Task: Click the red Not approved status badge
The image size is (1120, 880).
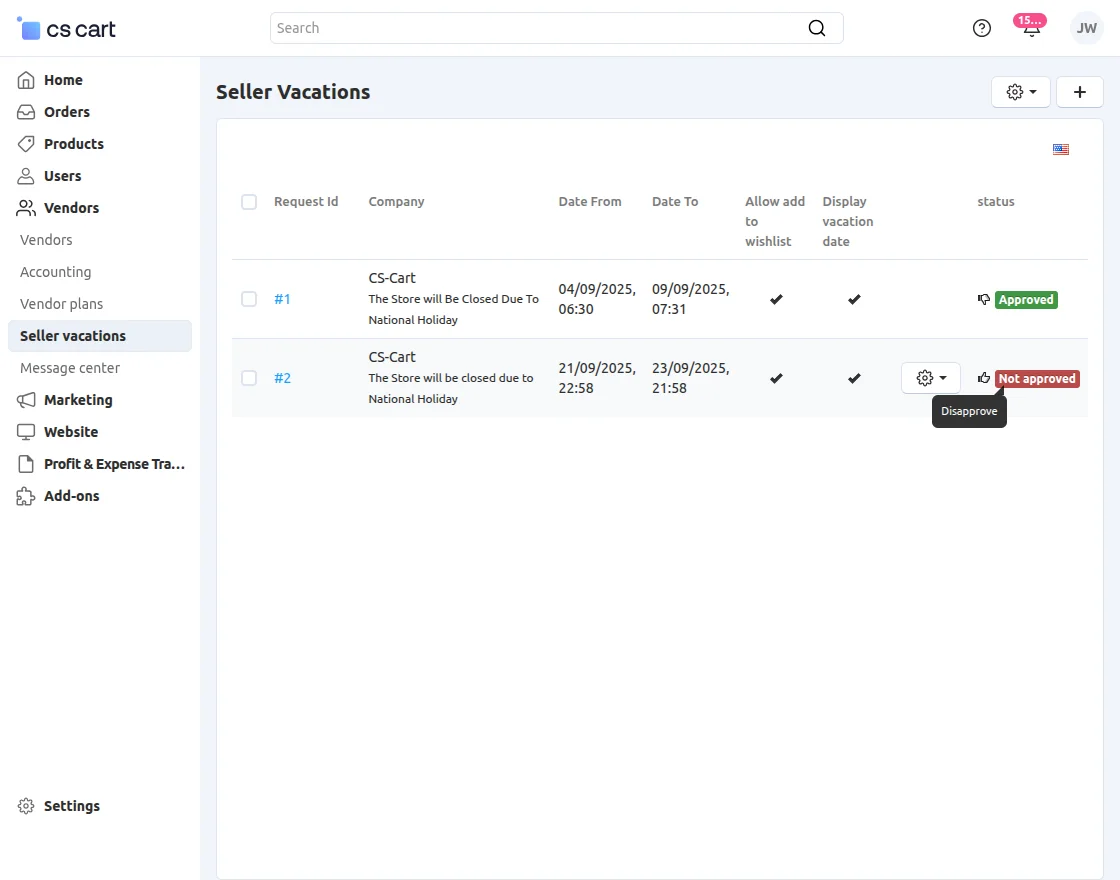Action: (1037, 379)
